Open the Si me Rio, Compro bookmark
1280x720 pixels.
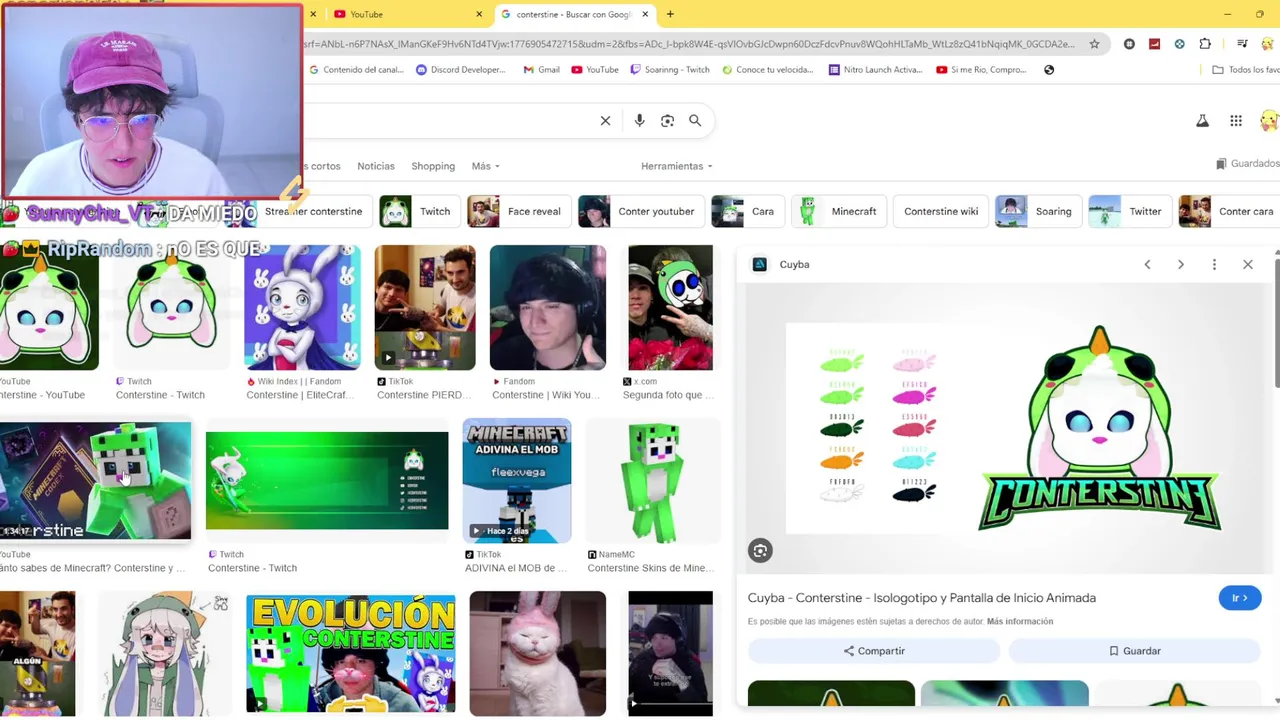[x=983, y=70]
